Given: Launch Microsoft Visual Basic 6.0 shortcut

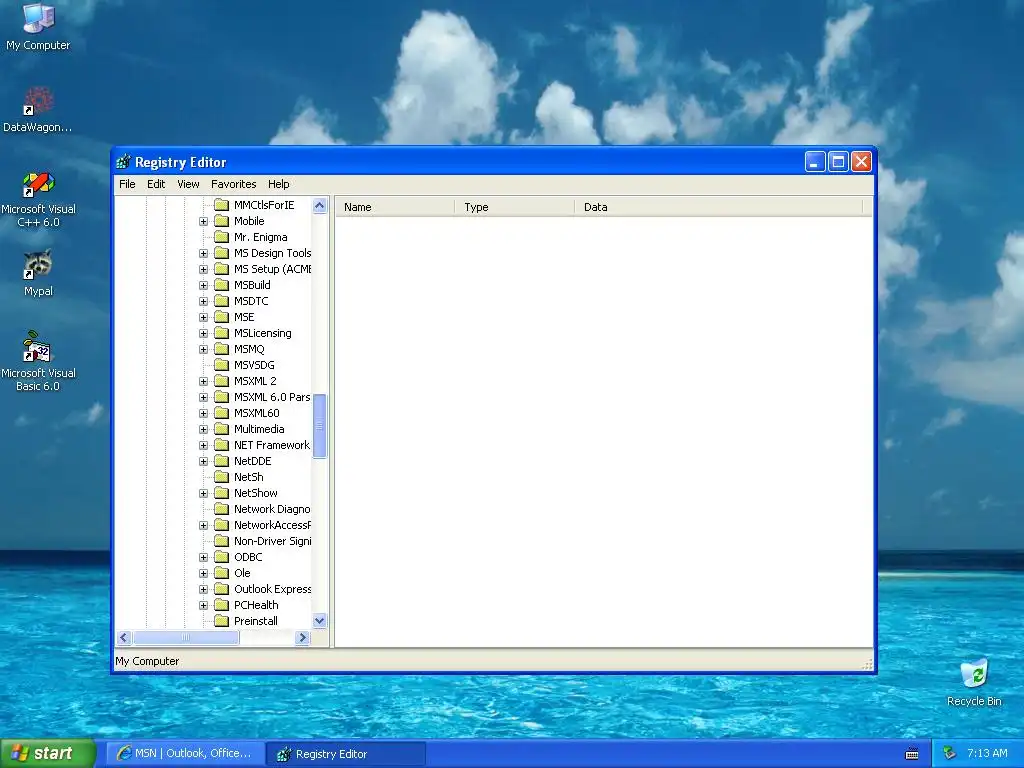Looking at the screenshot, I should click(x=38, y=361).
